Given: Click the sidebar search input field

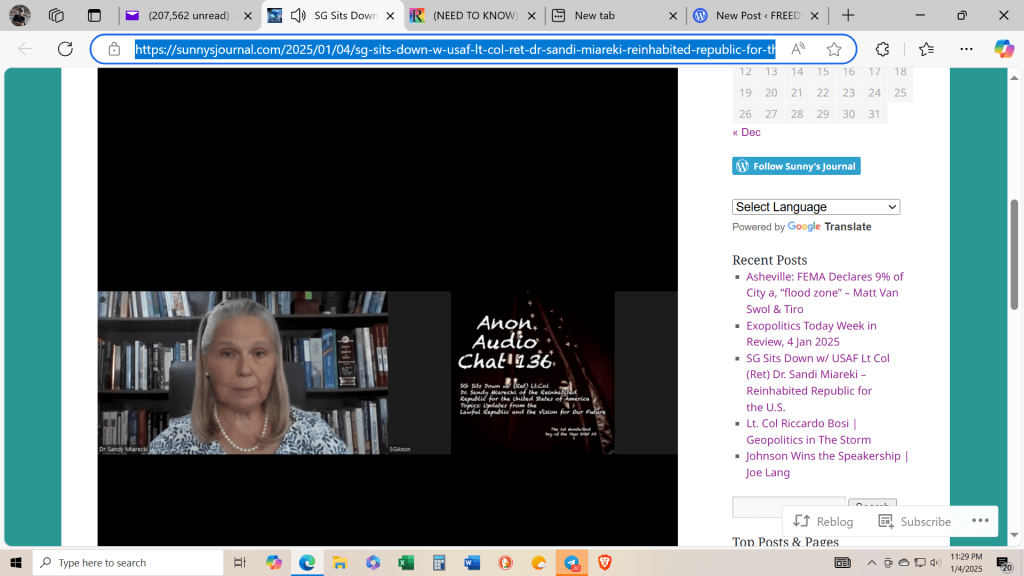Looking at the screenshot, I should point(788,507).
